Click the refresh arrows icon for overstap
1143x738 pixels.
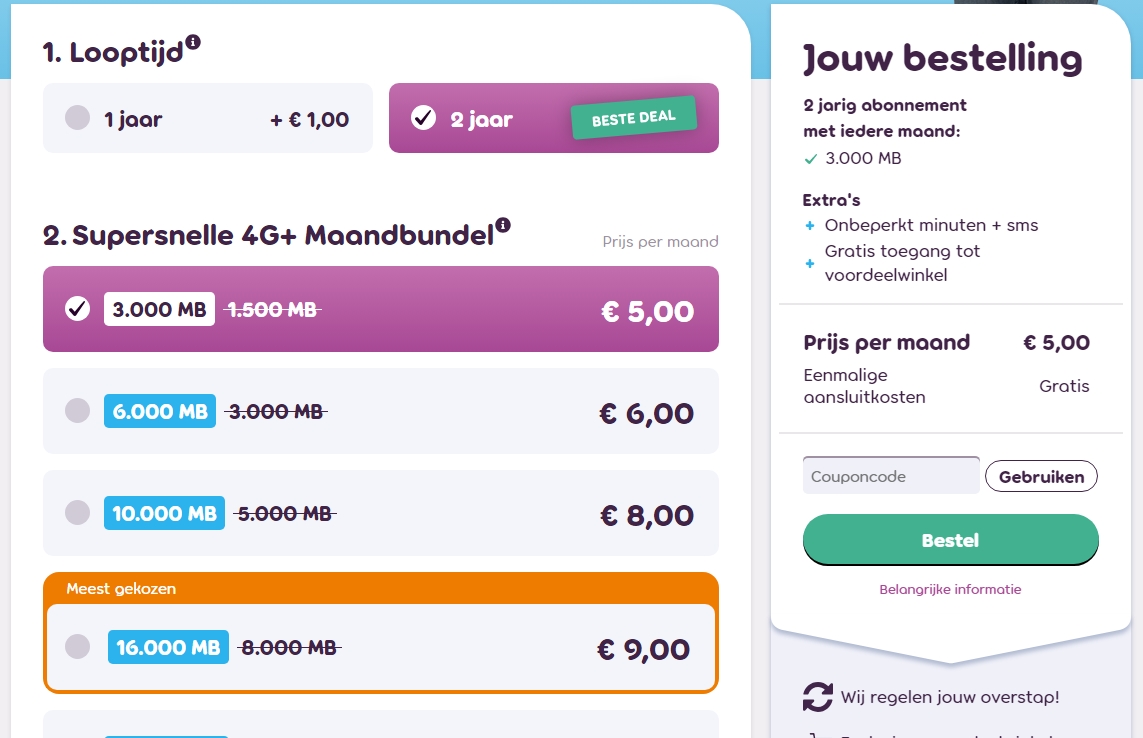point(818,696)
